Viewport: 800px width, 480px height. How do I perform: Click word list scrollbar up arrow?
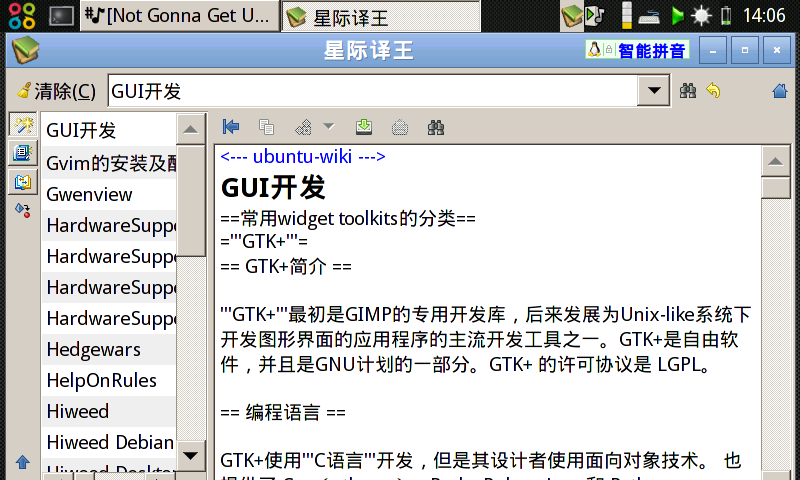point(191,130)
